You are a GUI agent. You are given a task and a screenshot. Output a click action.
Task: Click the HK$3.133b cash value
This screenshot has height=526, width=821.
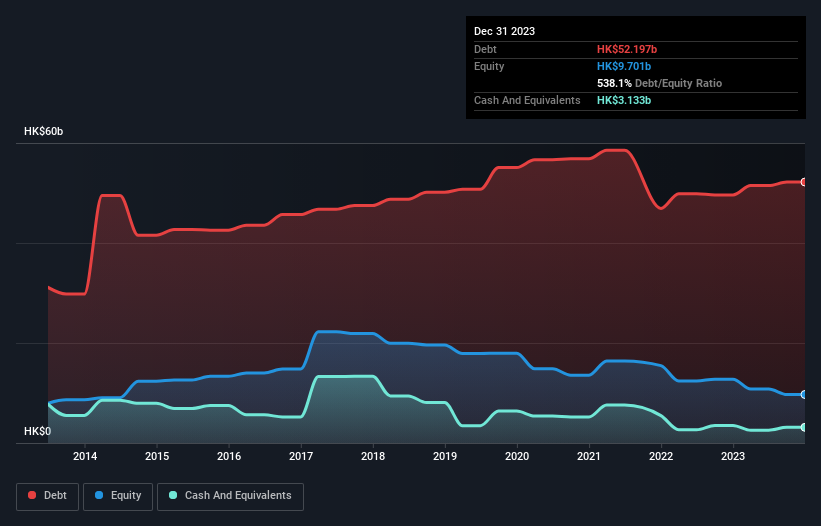click(624, 100)
